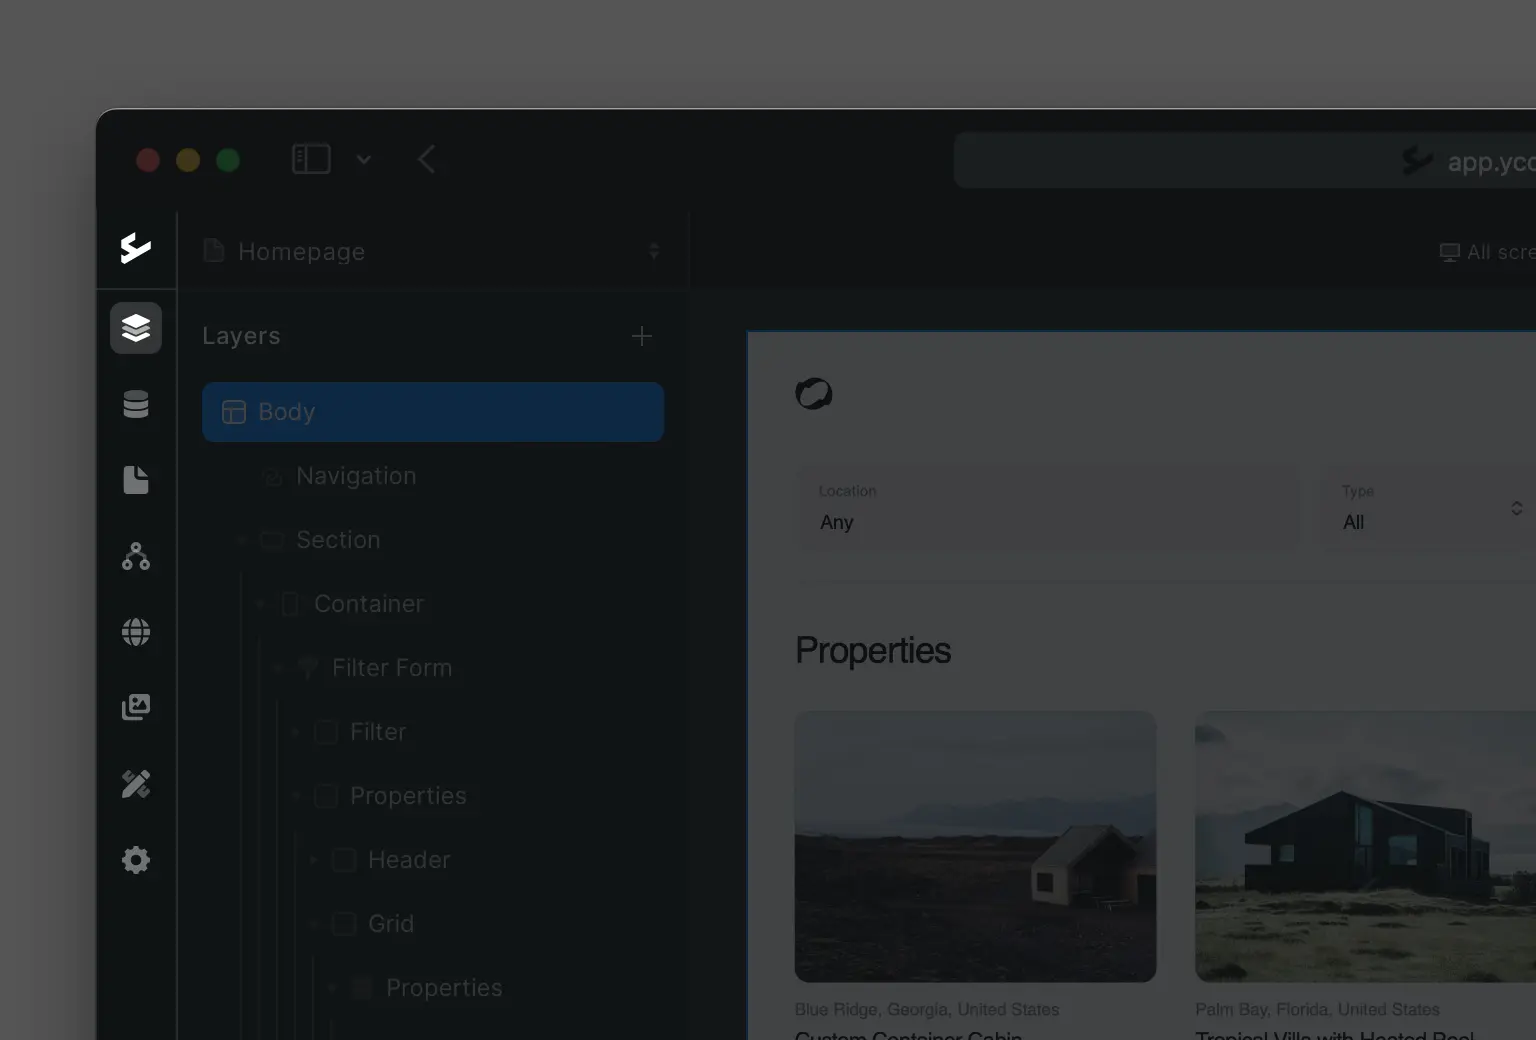The height and width of the screenshot is (1040, 1536).
Task: Select the Container layer
Action: coord(433,604)
